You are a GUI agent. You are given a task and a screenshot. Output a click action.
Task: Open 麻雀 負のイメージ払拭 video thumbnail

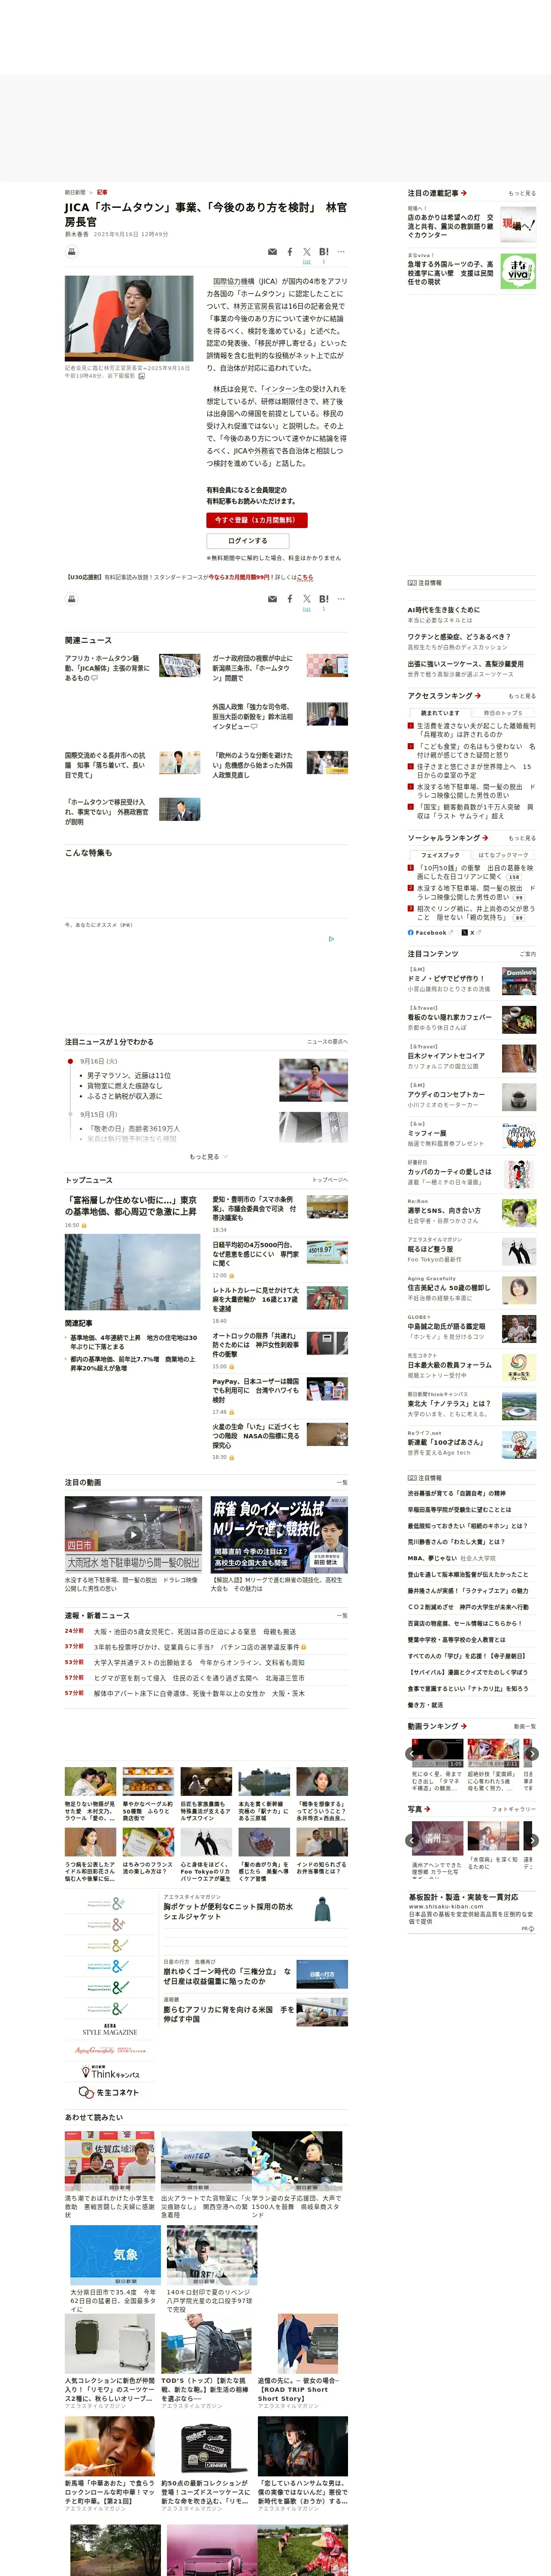tap(279, 1534)
